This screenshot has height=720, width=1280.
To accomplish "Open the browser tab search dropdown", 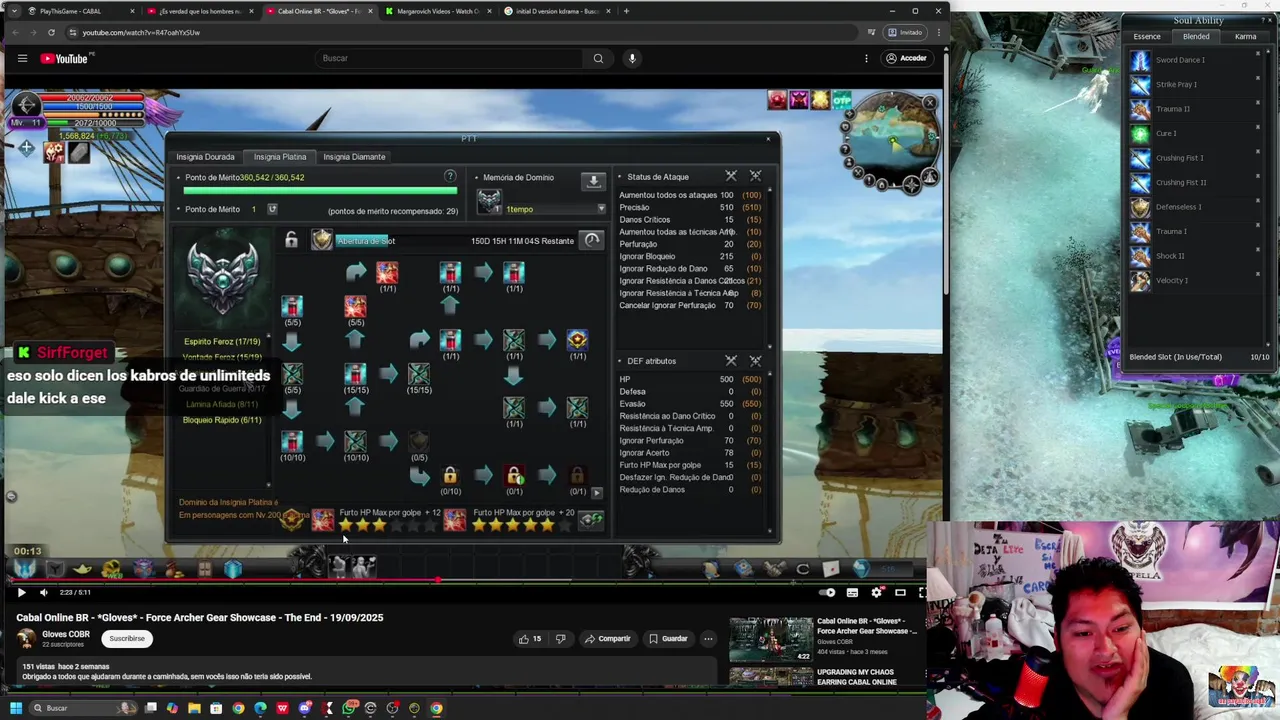I will click(x=13, y=11).
